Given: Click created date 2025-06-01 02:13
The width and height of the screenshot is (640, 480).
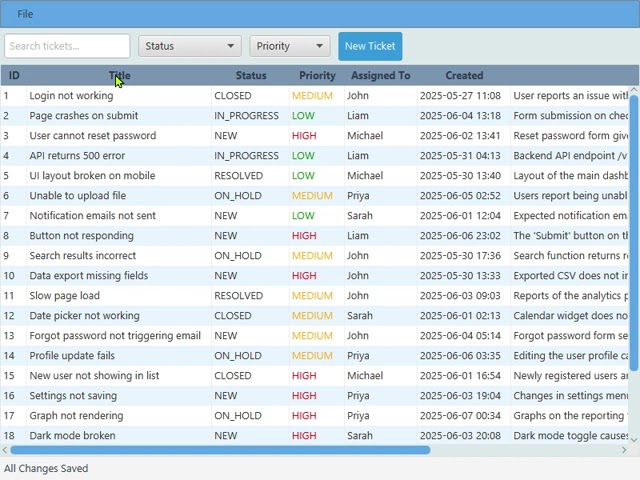Looking at the screenshot, I should pyautogui.click(x=460, y=316).
